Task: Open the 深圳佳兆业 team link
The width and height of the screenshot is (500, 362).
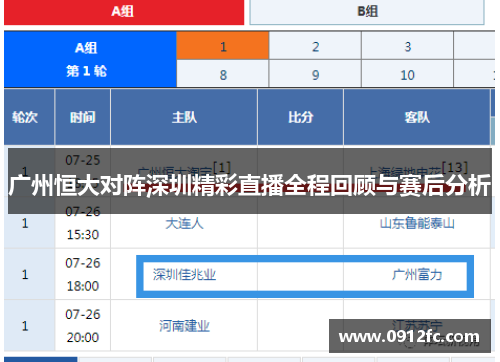Action: (x=184, y=275)
